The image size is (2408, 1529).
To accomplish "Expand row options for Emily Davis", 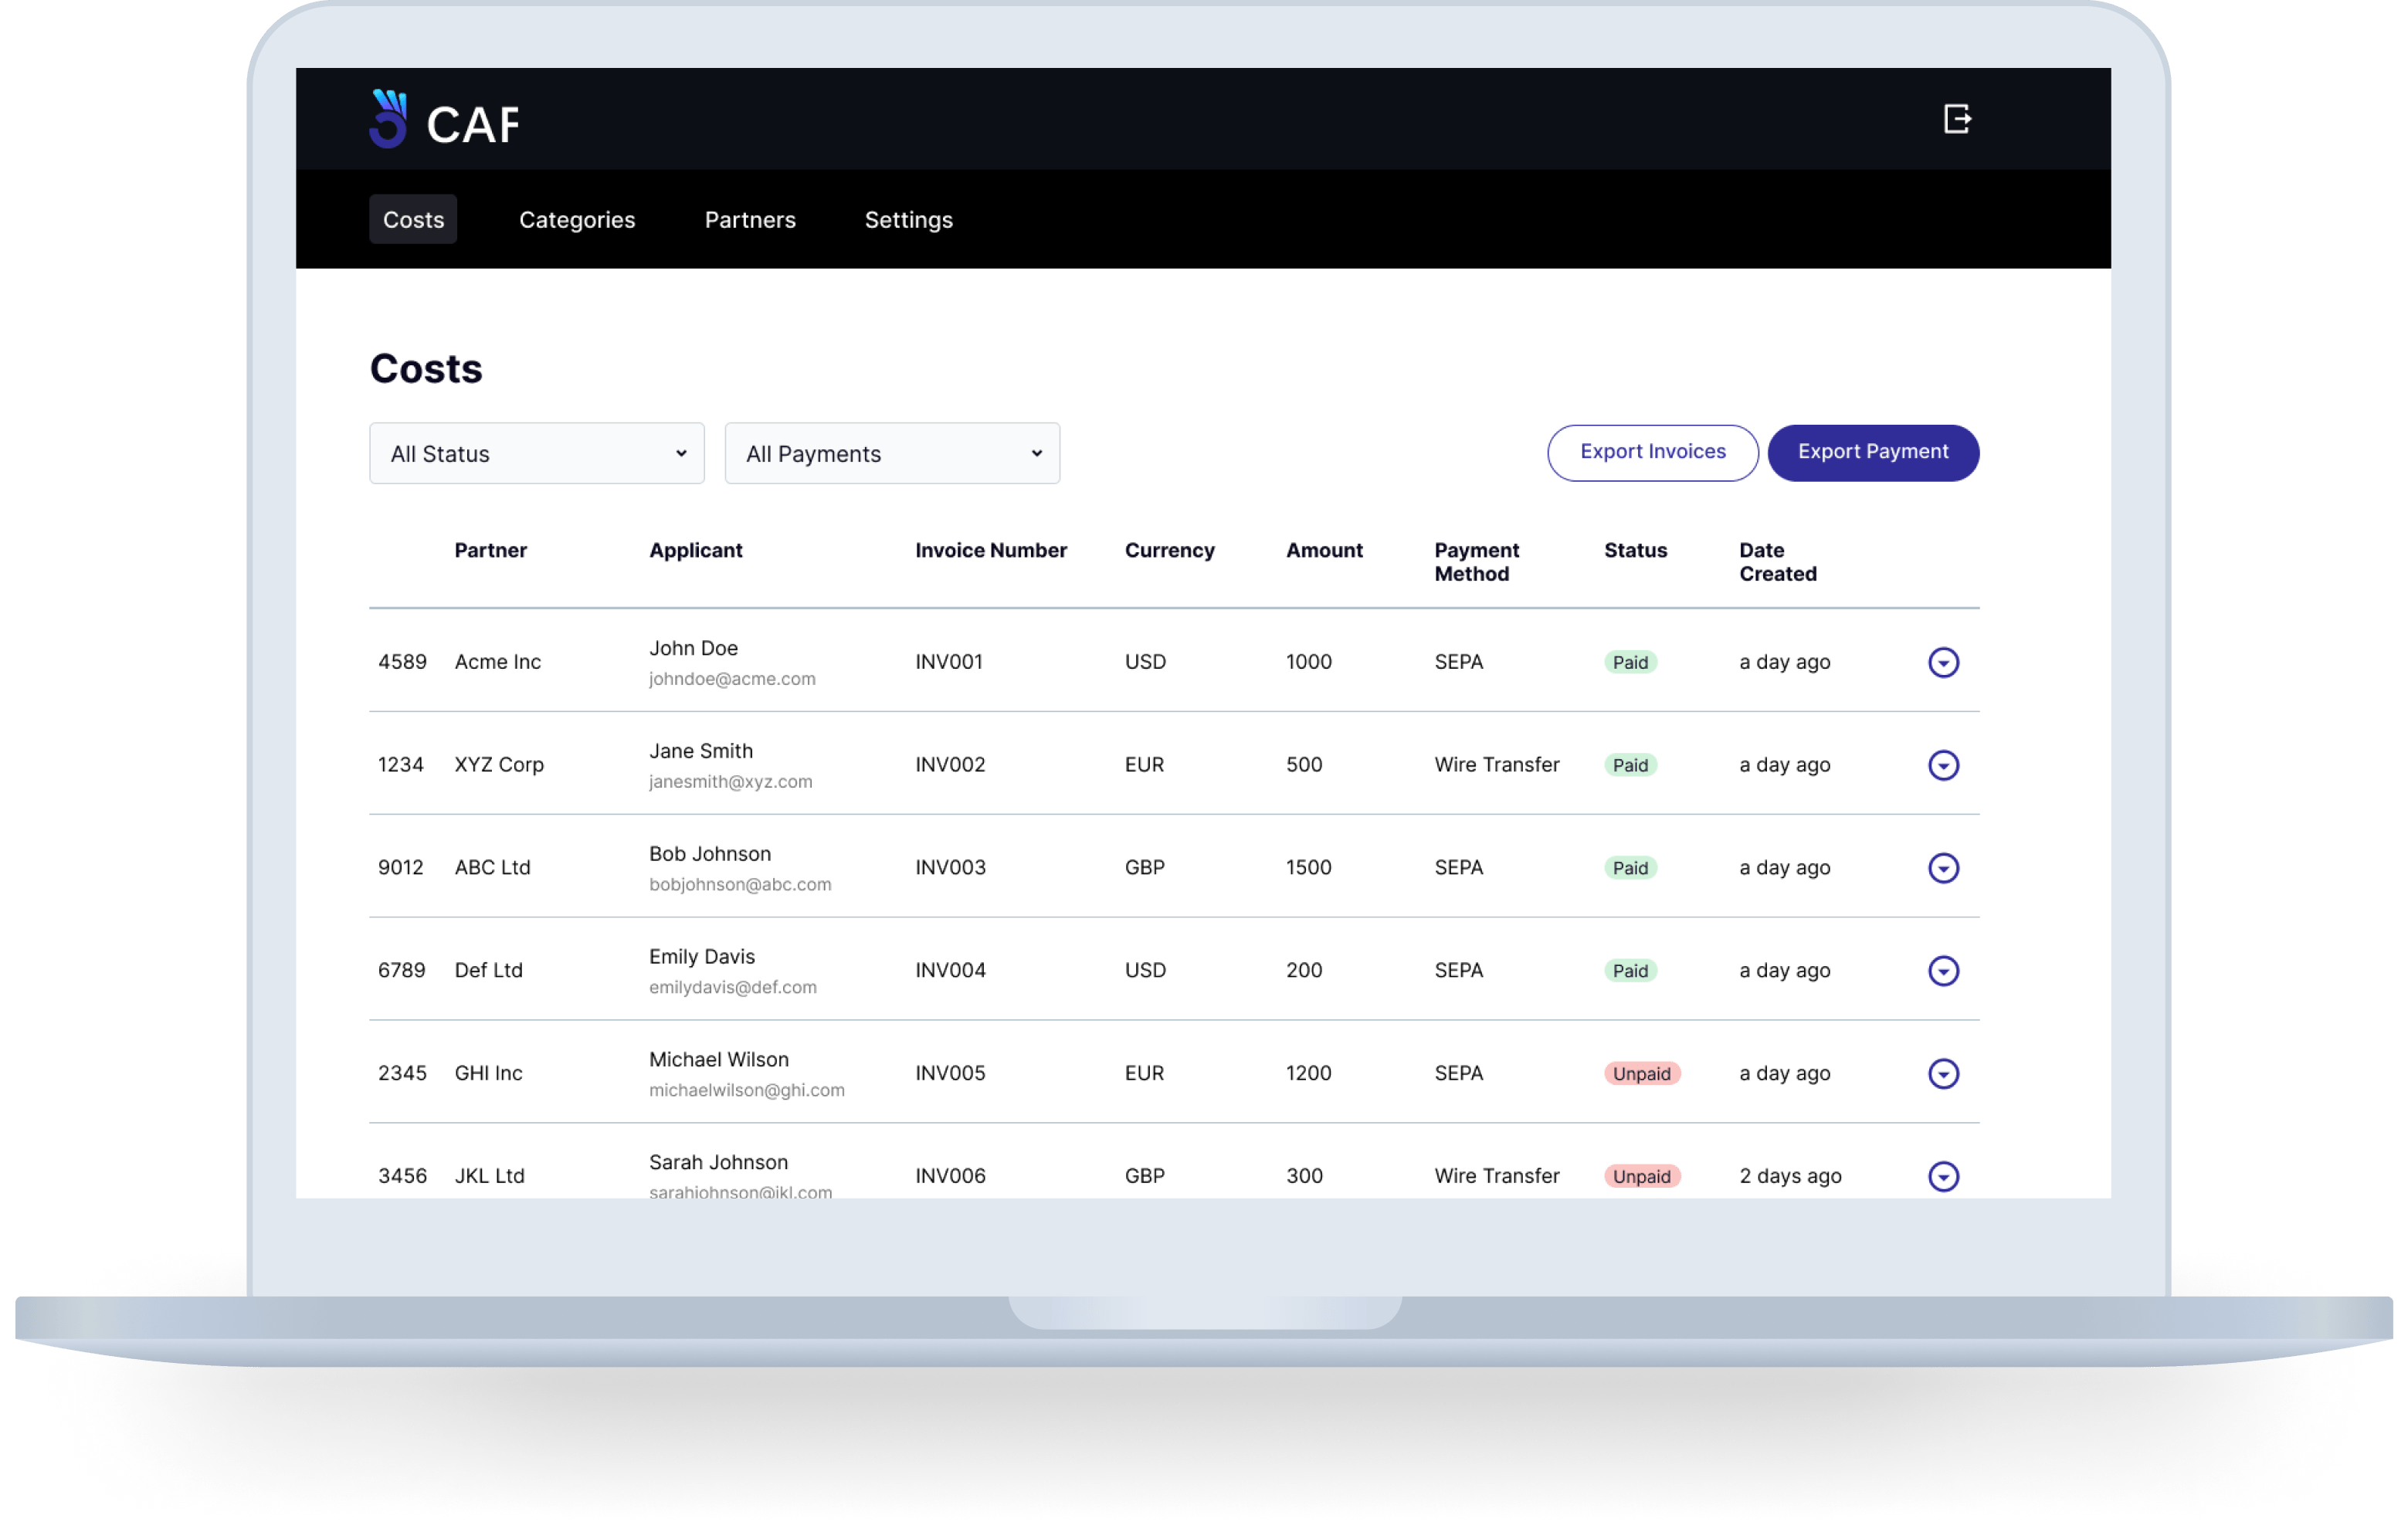I will tap(1943, 971).
